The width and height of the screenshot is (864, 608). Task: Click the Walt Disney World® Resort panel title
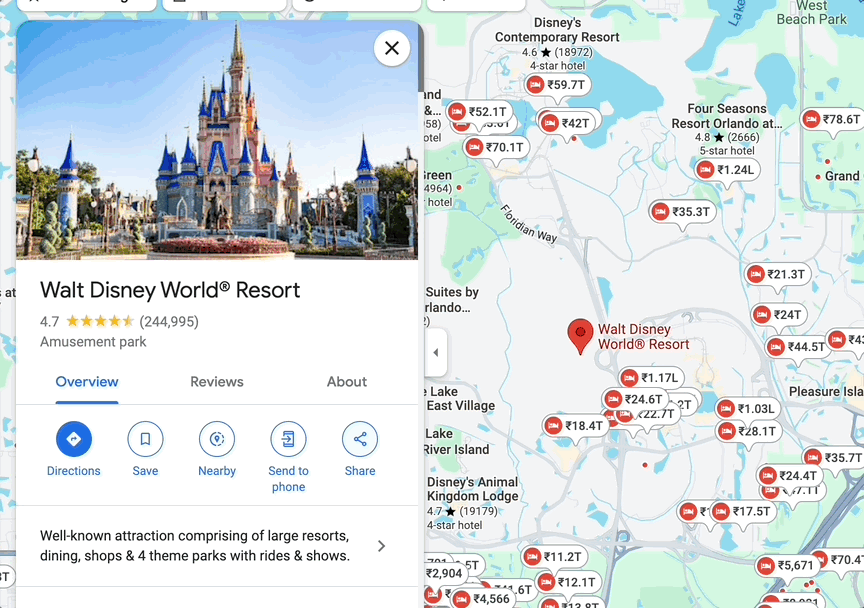point(170,290)
